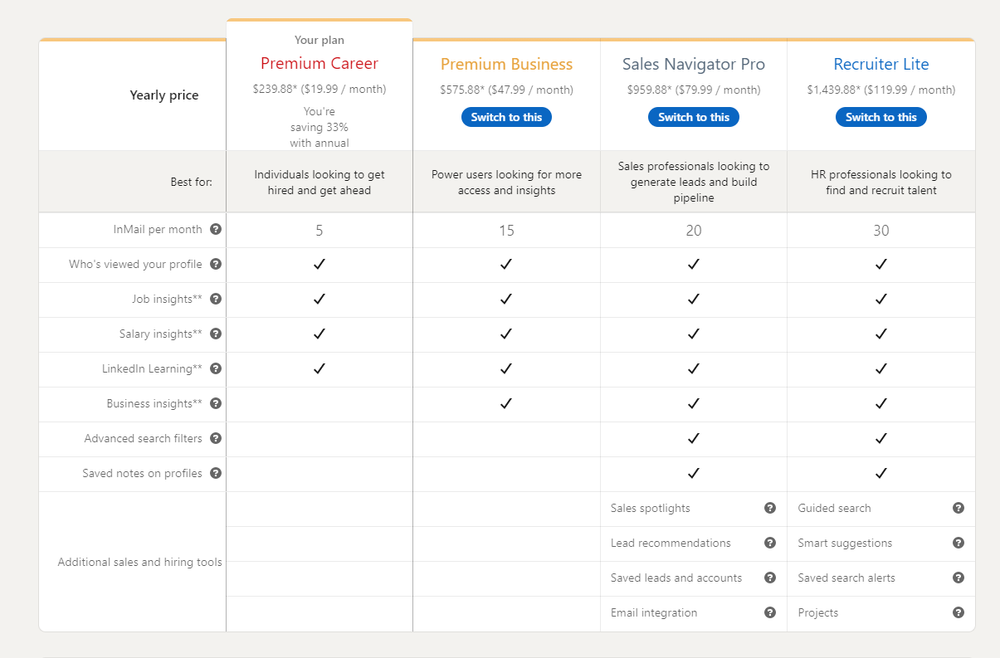Viewport: 1000px width, 658px height.
Task: Open the help icon beside Smart suggestions
Action: 959,543
